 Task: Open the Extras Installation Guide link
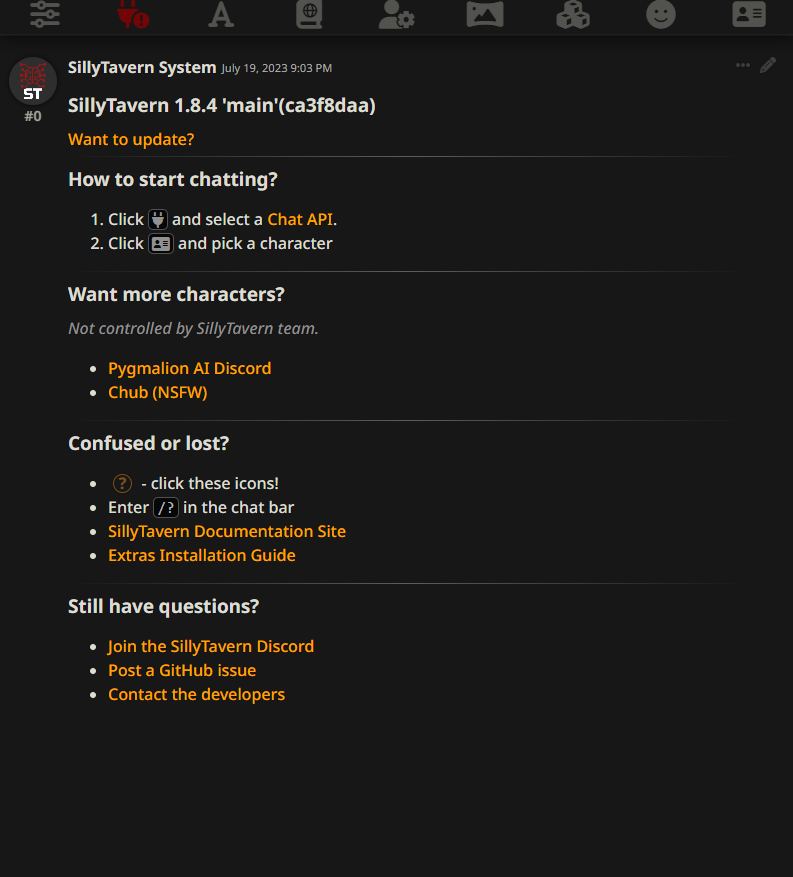coord(201,555)
